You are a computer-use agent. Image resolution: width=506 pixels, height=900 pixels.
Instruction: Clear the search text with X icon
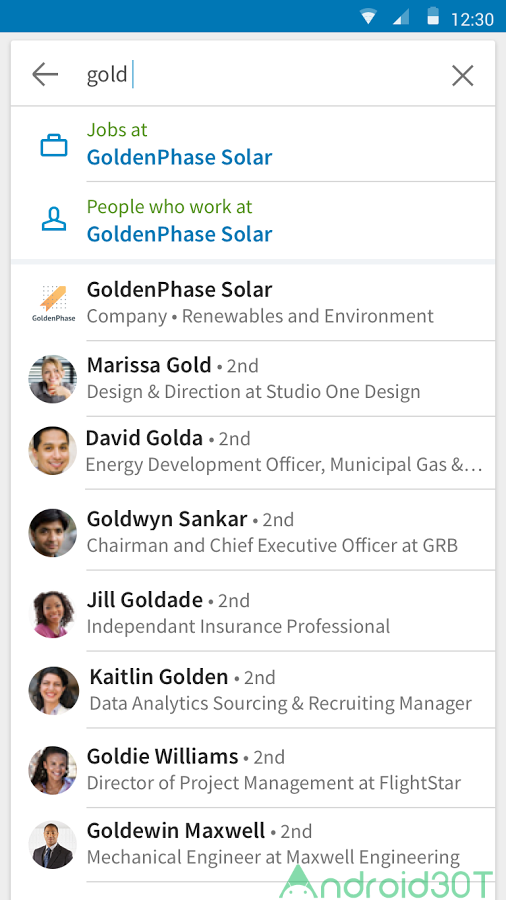pos(462,75)
